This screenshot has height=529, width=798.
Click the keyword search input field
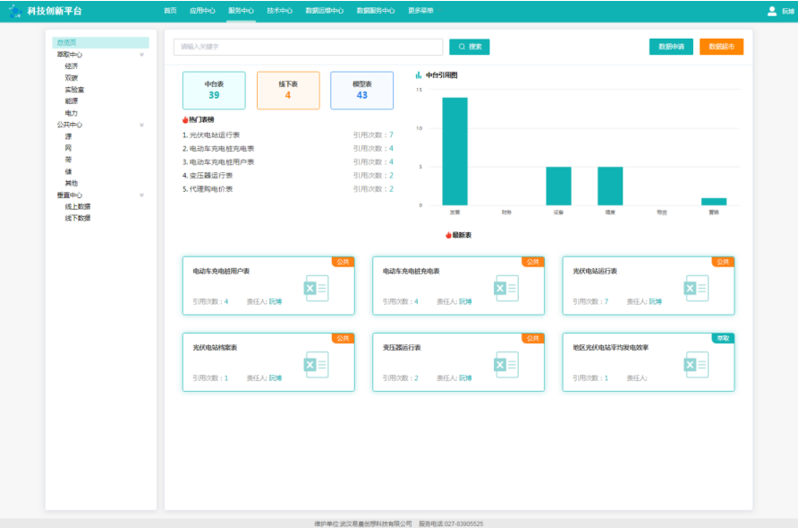[x=308, y=47]
